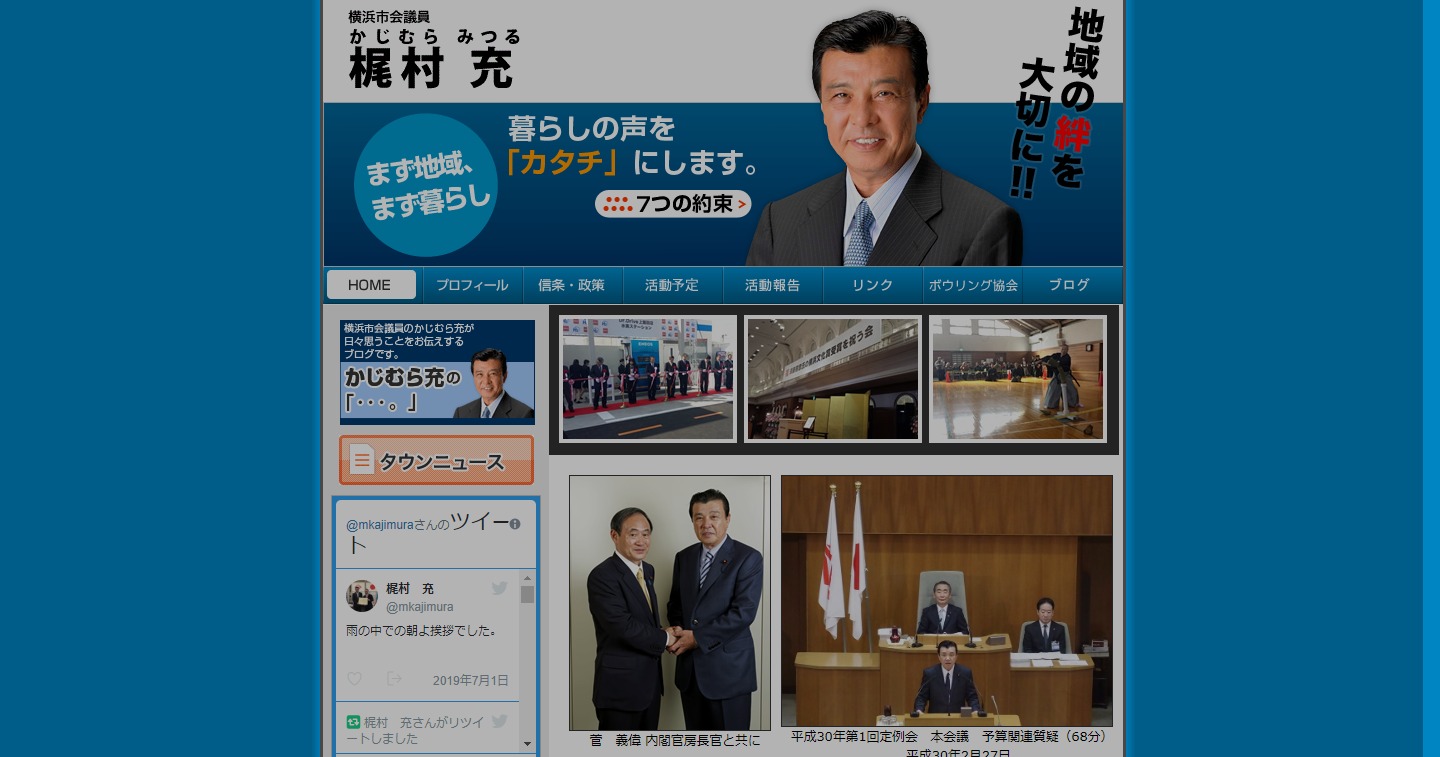This screenshot has height=757, width=1440.
Task: View the ribbon-cutting ceremony thumbnail
Action: coord(648,379)
